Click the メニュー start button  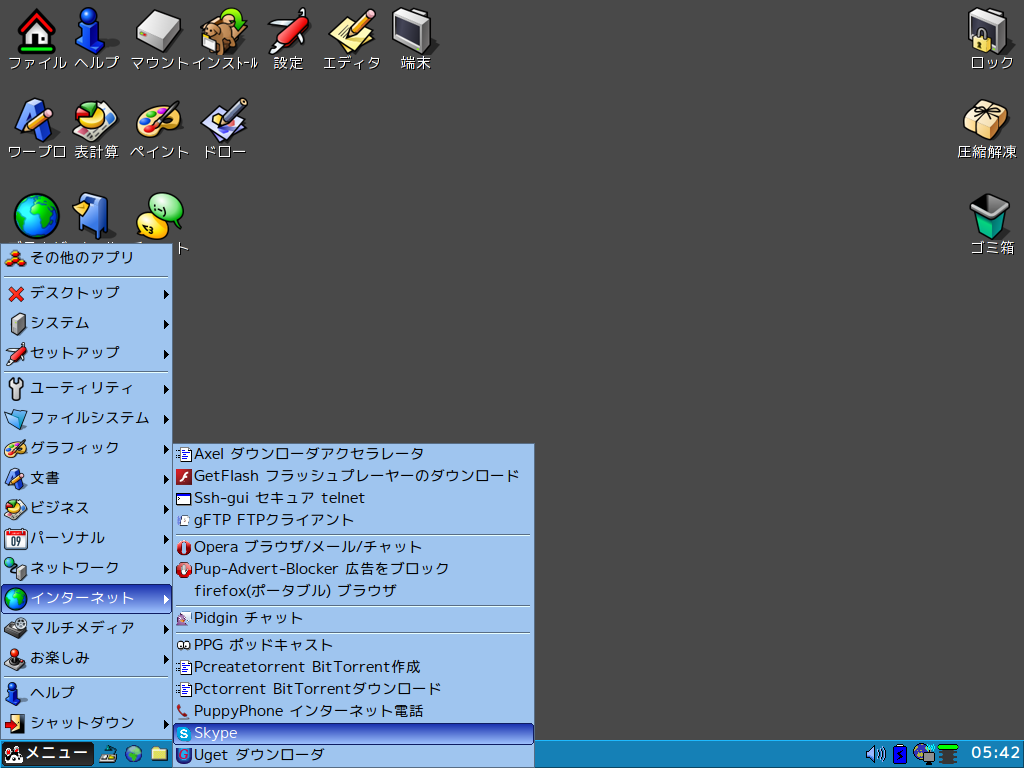coord(47,754)
